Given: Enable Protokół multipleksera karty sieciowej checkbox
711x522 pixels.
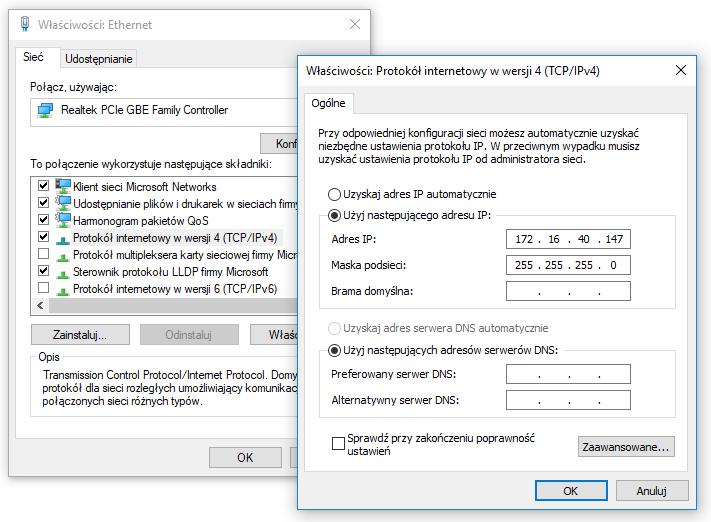Looking at the screenshot, I should click(44, 254).
